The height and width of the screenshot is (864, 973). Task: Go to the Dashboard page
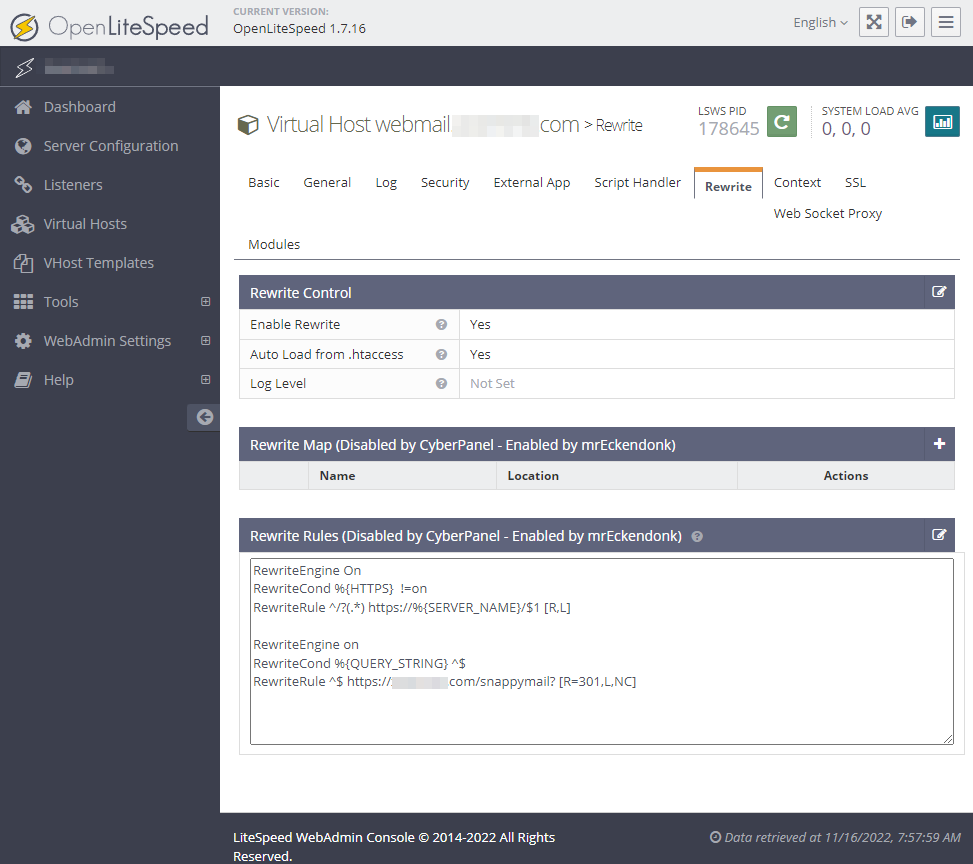(x=80, y=106)
